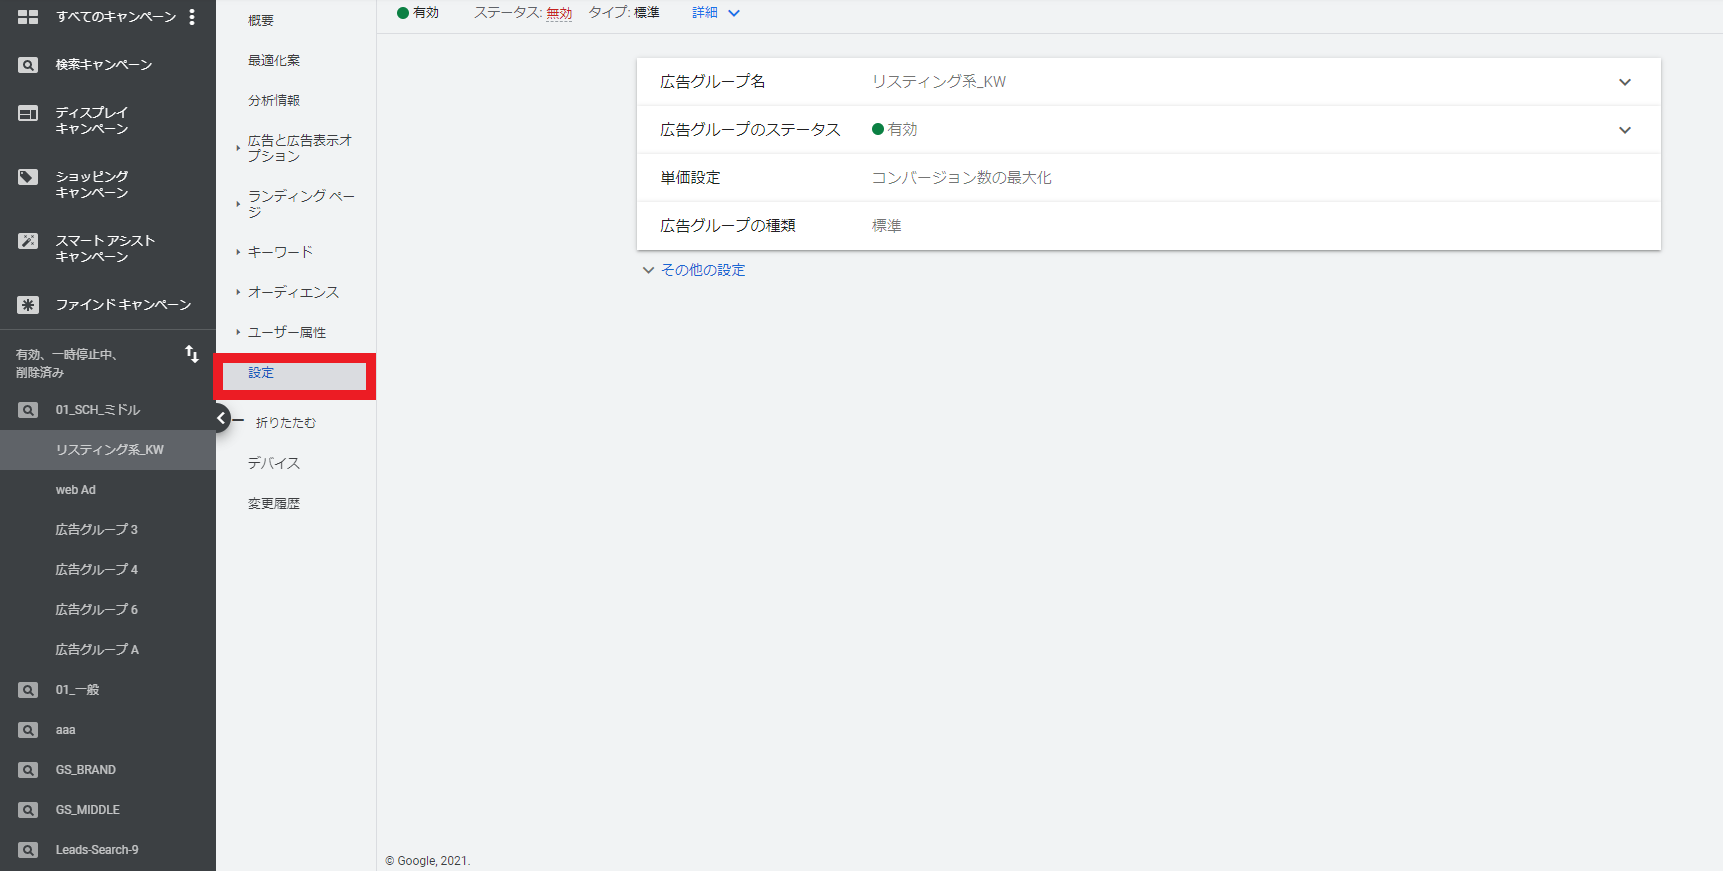
Task: Expand その他の設定 section
Action: point(694,270)
